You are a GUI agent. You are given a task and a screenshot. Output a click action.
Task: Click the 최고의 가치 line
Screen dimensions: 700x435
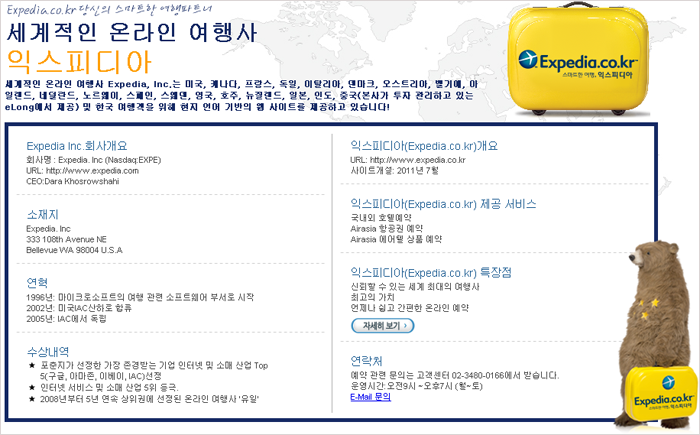tap(372, 297)
